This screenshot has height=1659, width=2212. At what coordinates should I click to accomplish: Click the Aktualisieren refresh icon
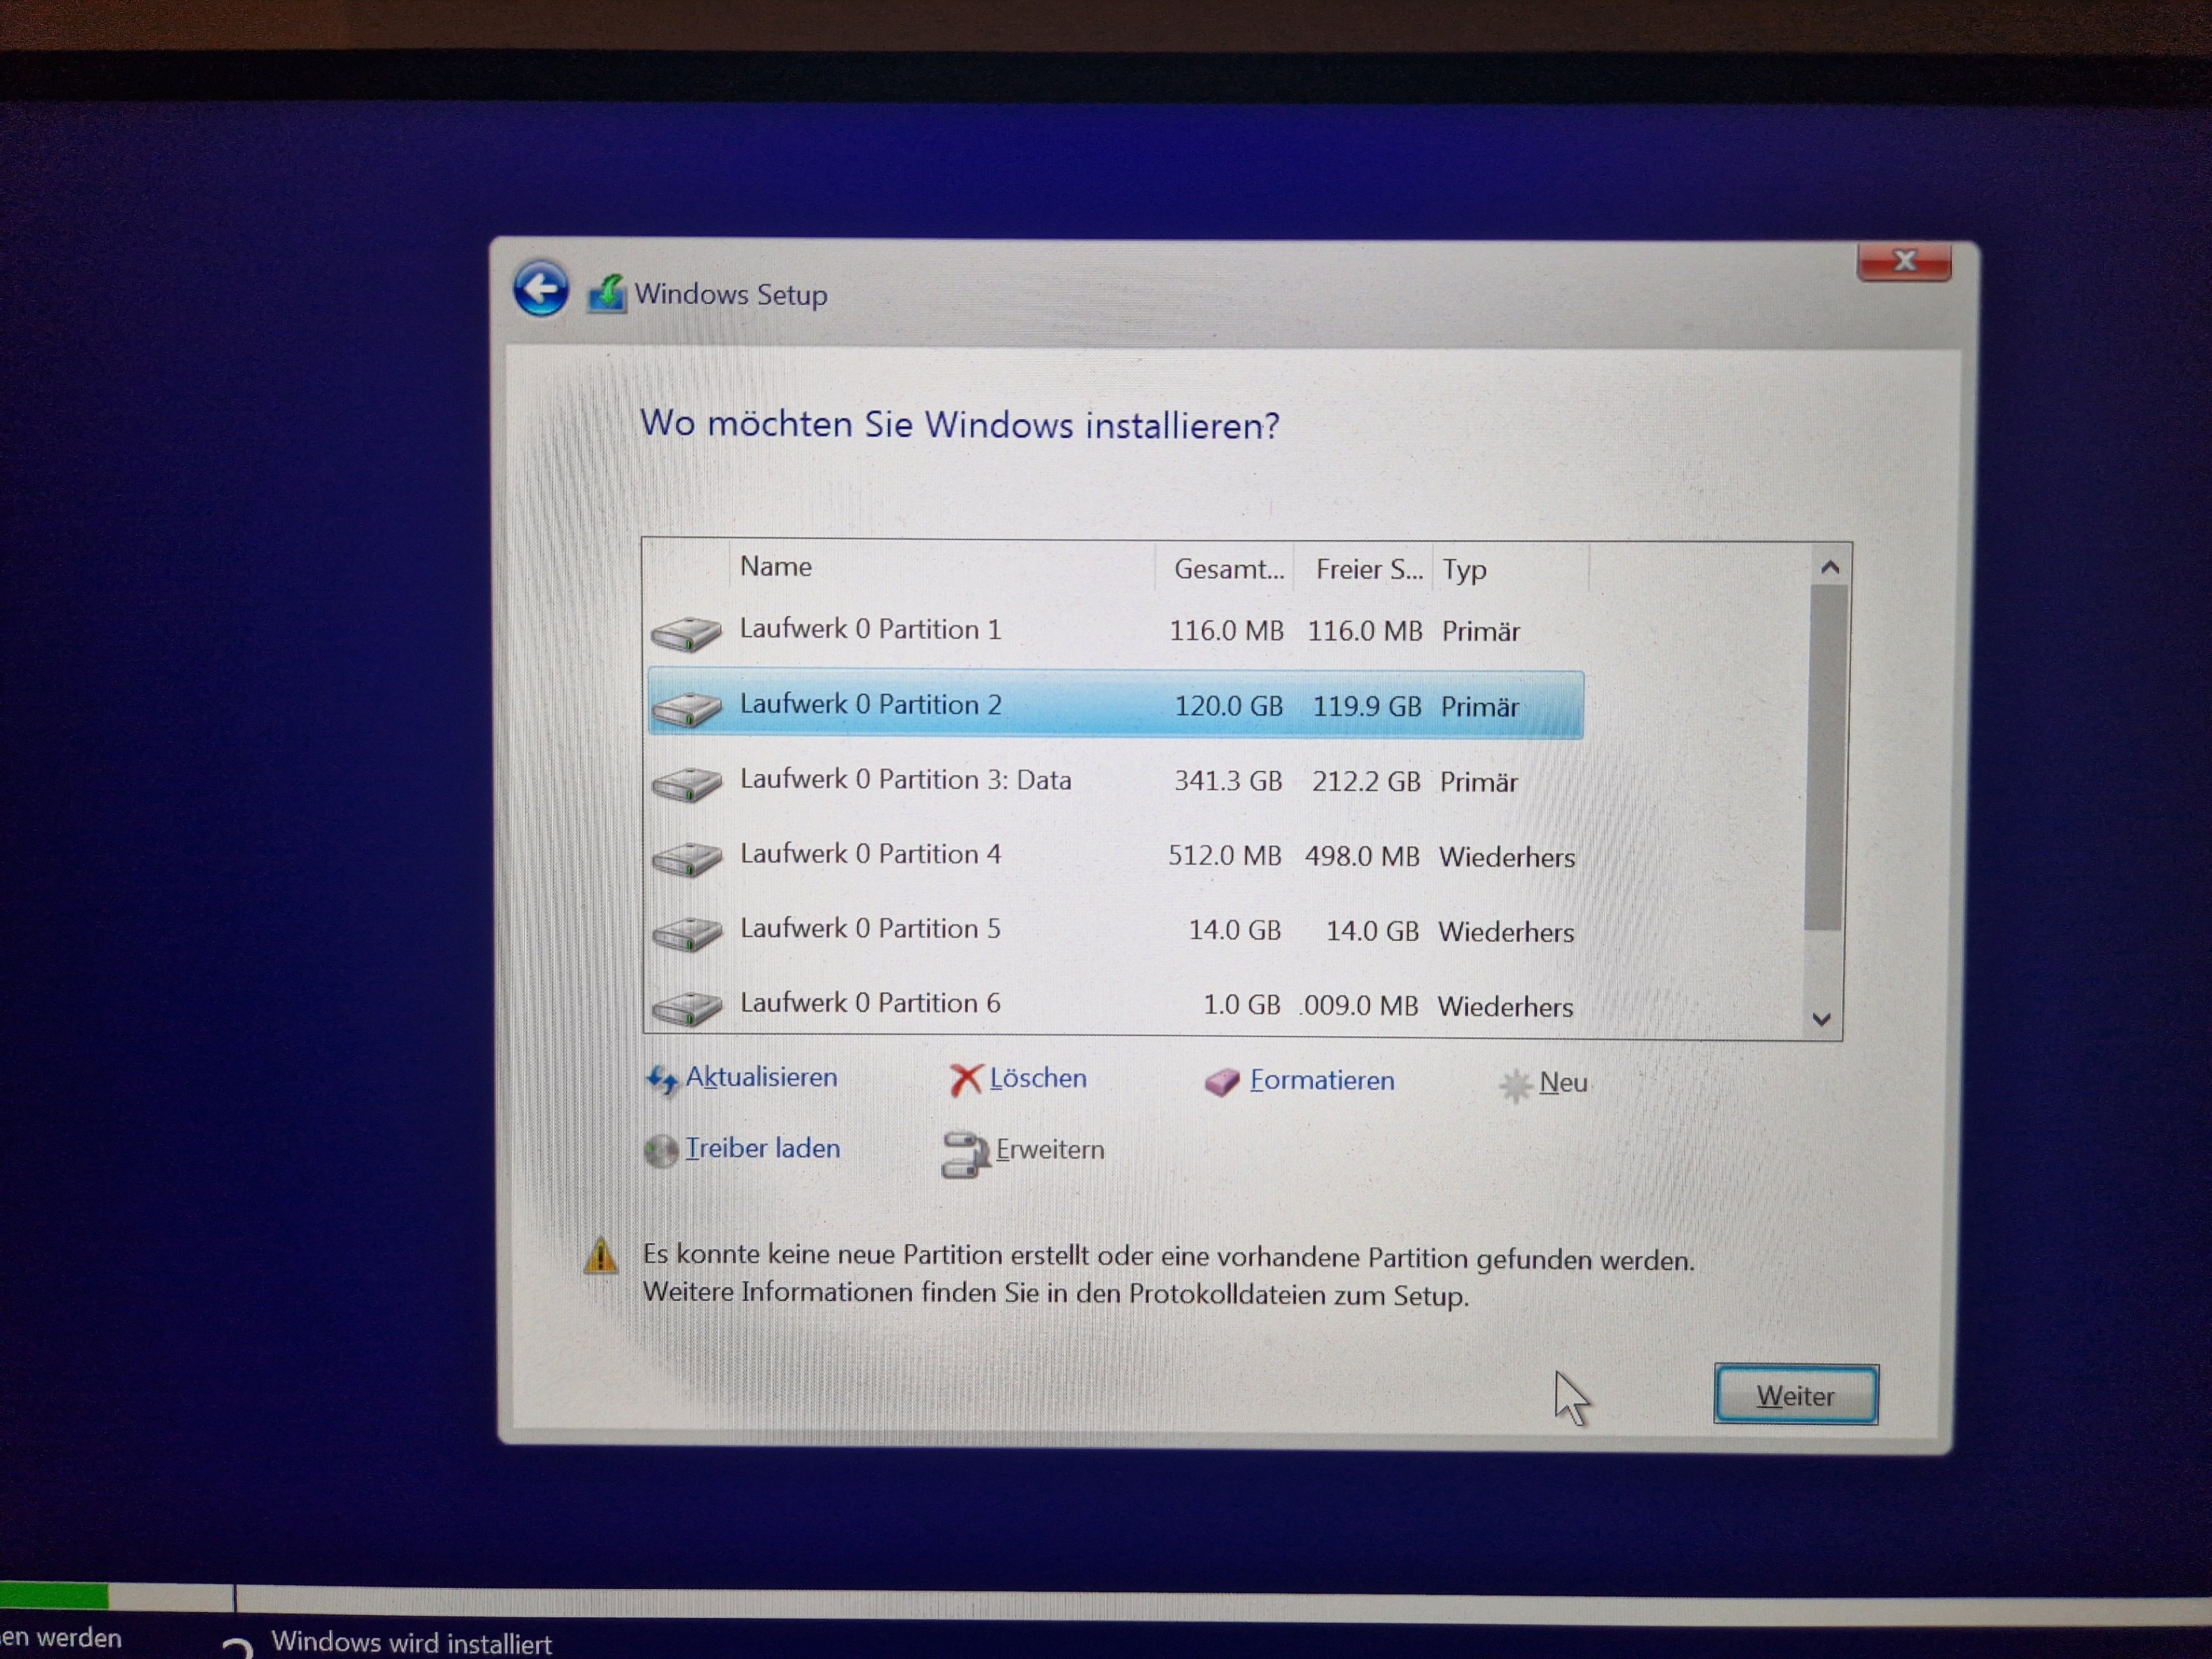coord(662,1080)
